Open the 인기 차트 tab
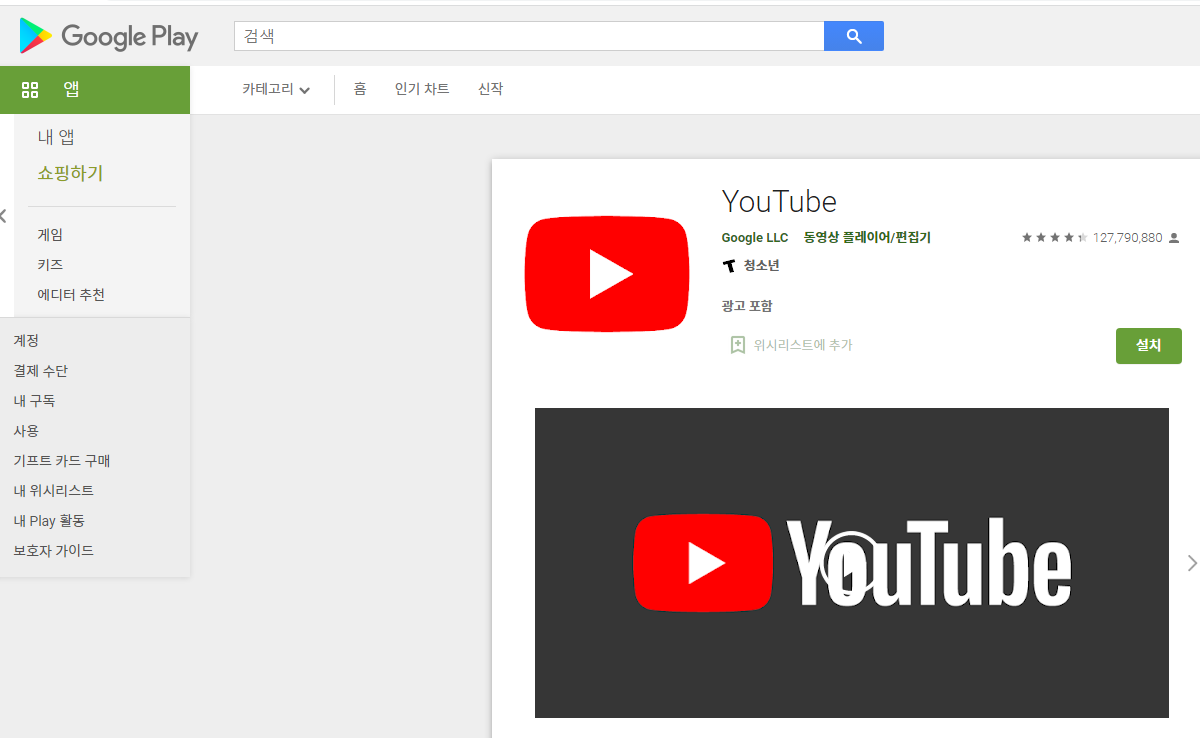Image resolution: width=1200 pixels, height=738 pixels. click(422, 89)
